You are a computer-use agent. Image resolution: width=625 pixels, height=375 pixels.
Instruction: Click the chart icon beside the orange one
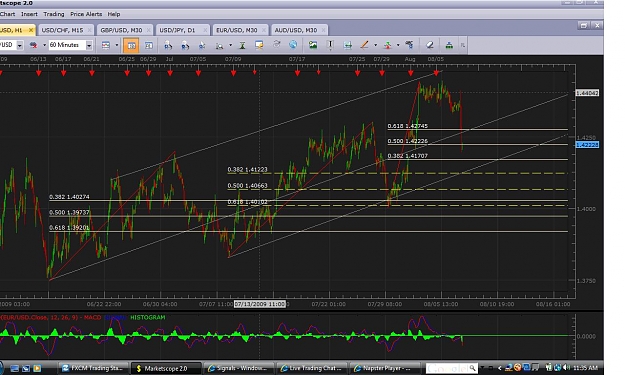[x=149, y=45]
